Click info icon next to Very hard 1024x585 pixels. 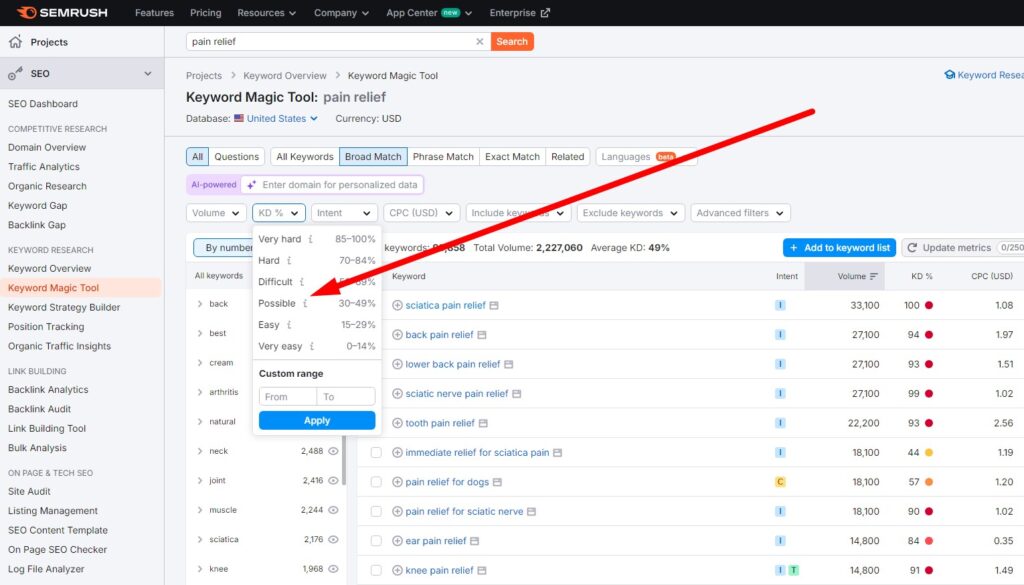(x=311, y=239)
